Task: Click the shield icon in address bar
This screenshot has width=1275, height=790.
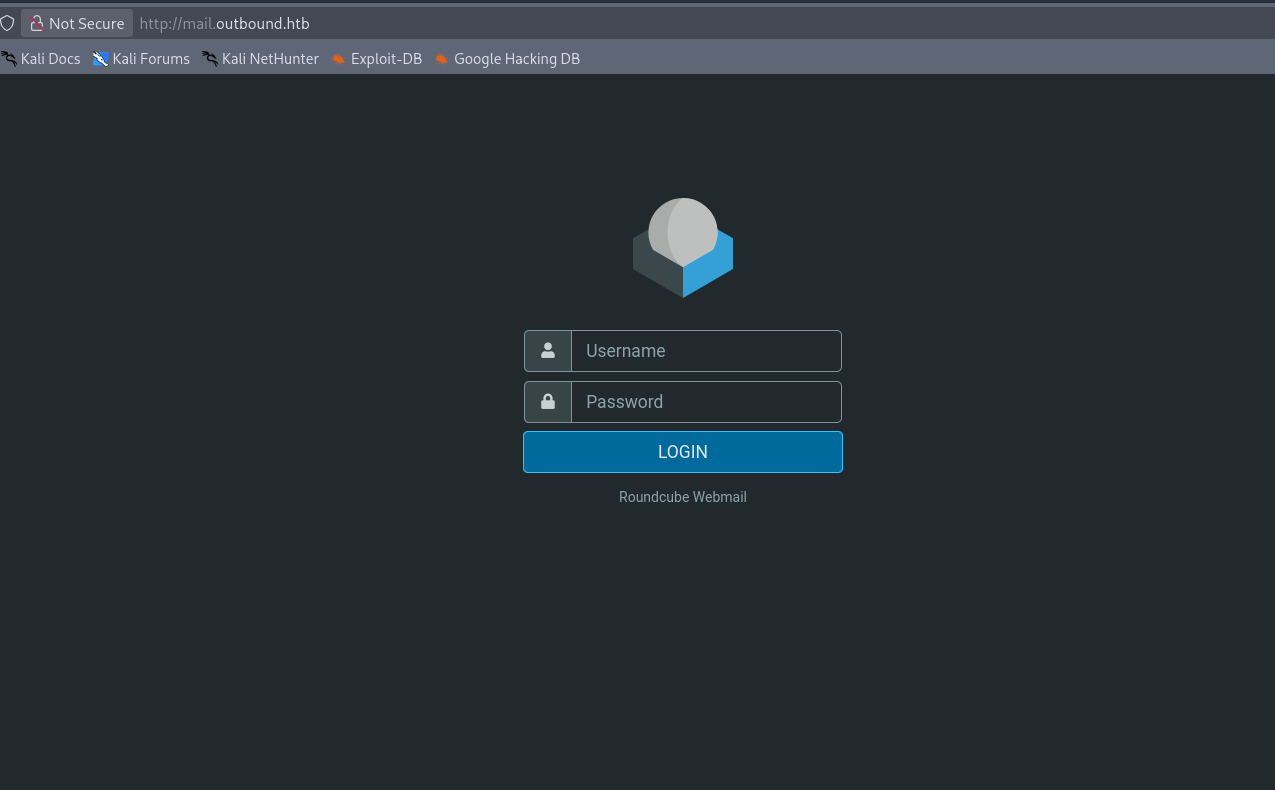Action: pos(7,23)
